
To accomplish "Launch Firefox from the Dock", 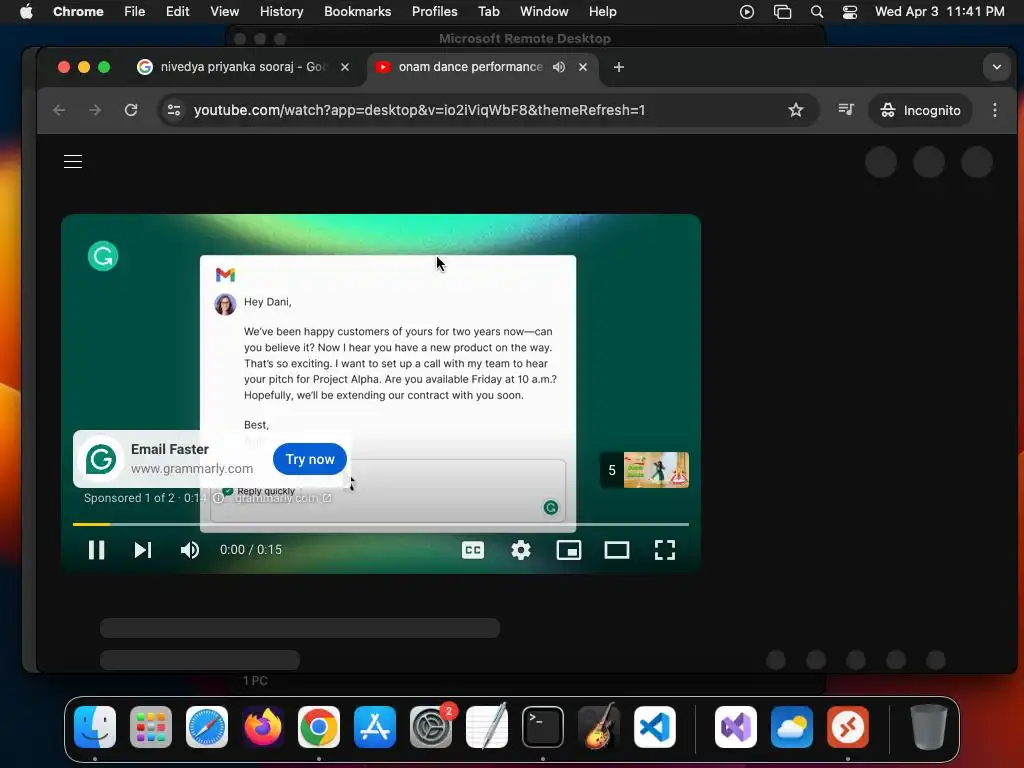I will tap(263, 727).
